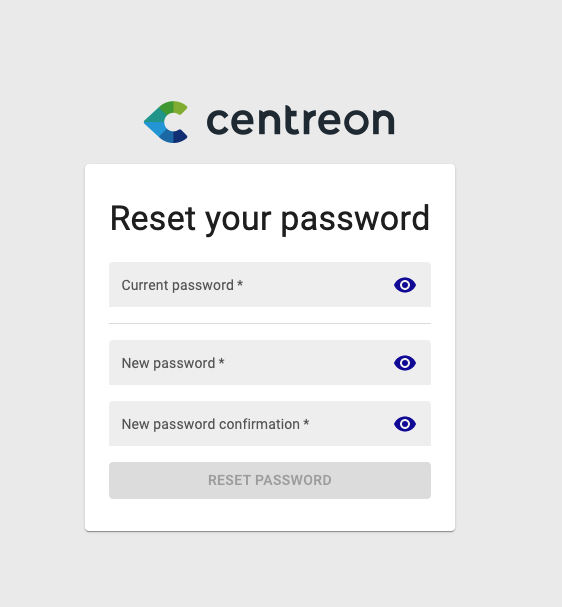Focus the New password input field
This screenshot has width=562, height=607.
tap(270, 362)
